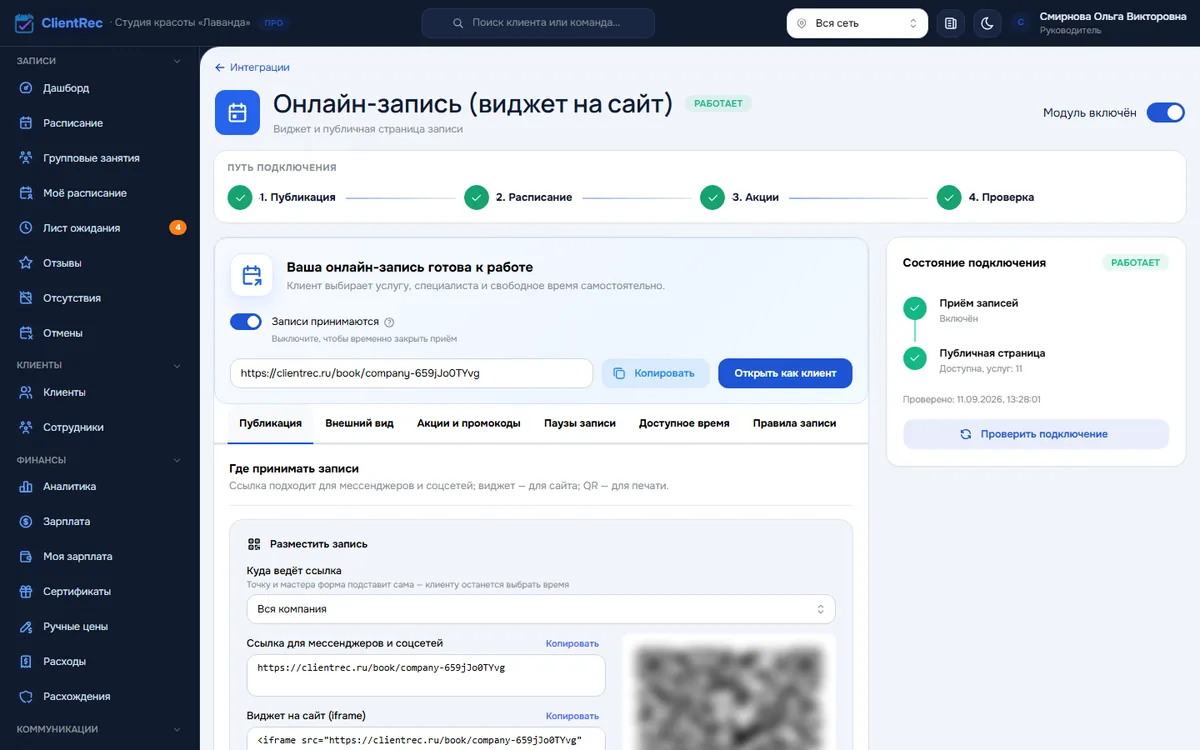Select the Зарплата coin icon
This screenshot has height=750, width=1200.
coord(26,521)
